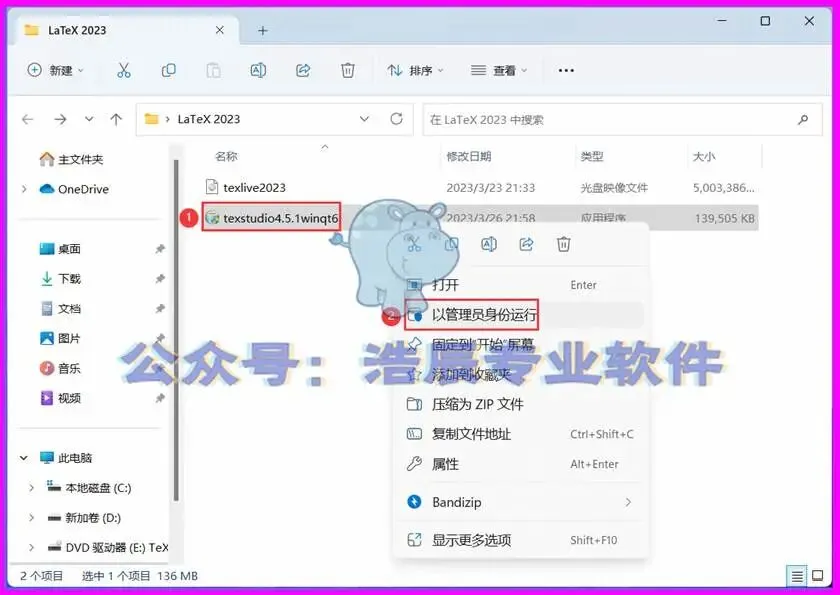840x595 pixels.
Task: Select the texlive2023 file
Action: tap(254, 187)
